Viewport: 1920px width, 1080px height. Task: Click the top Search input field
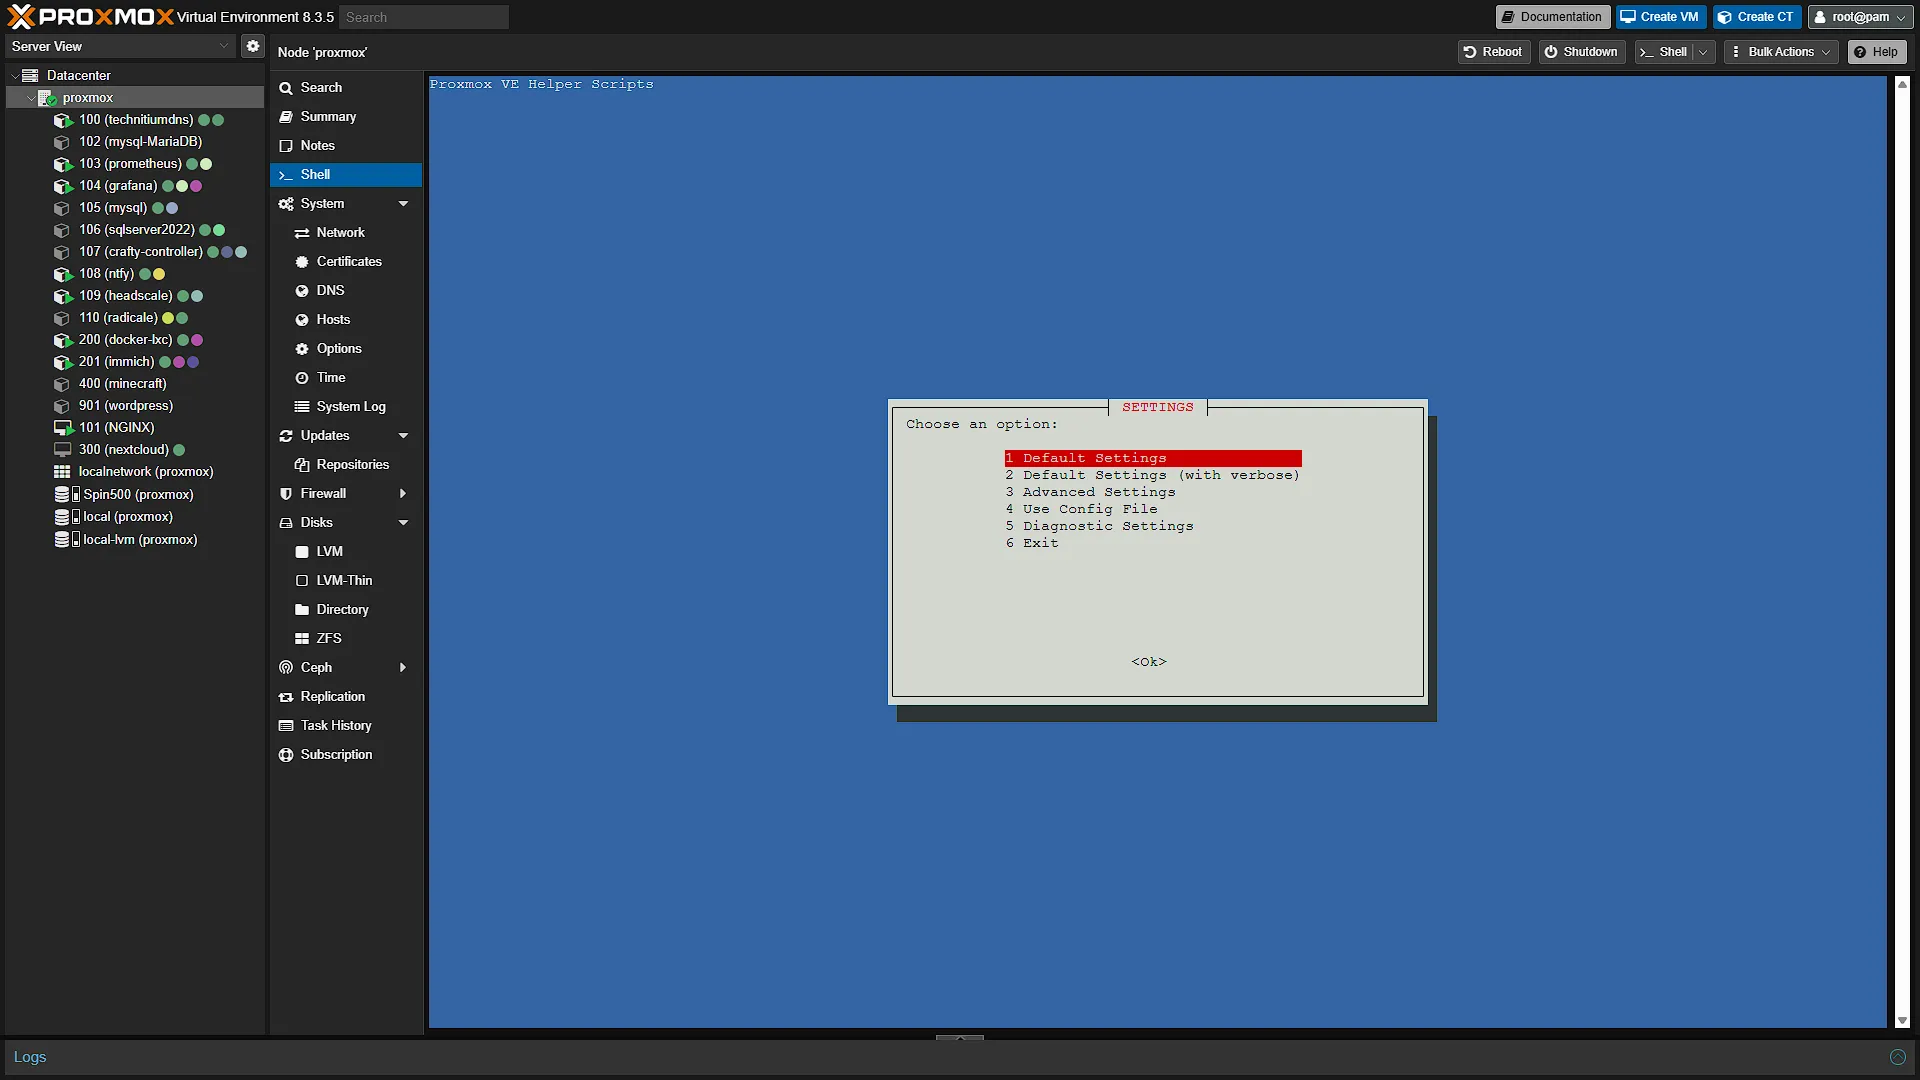click(x=424, y=17)
